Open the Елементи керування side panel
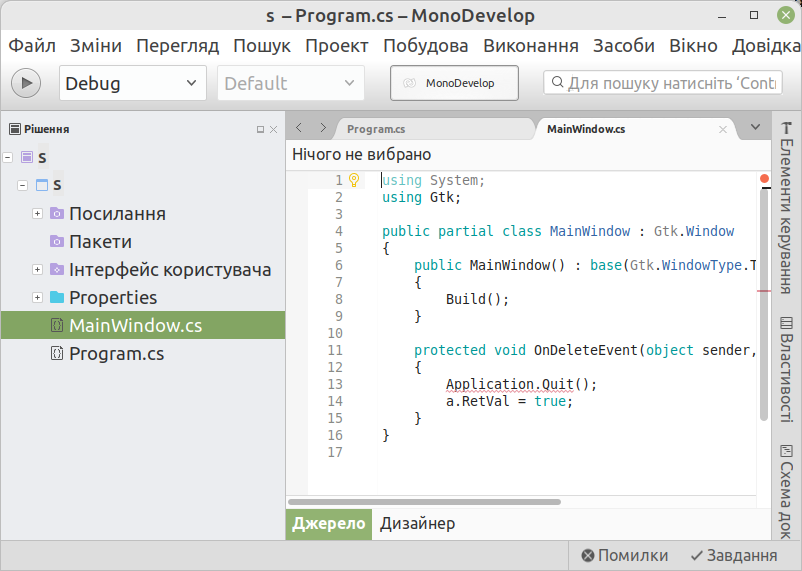 (x=787, y=207)
